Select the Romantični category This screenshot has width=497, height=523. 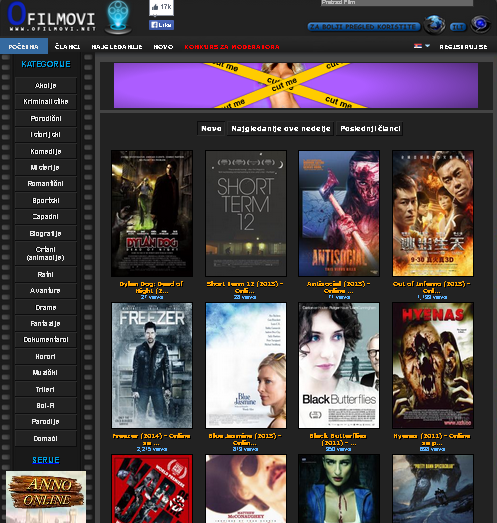46,184
